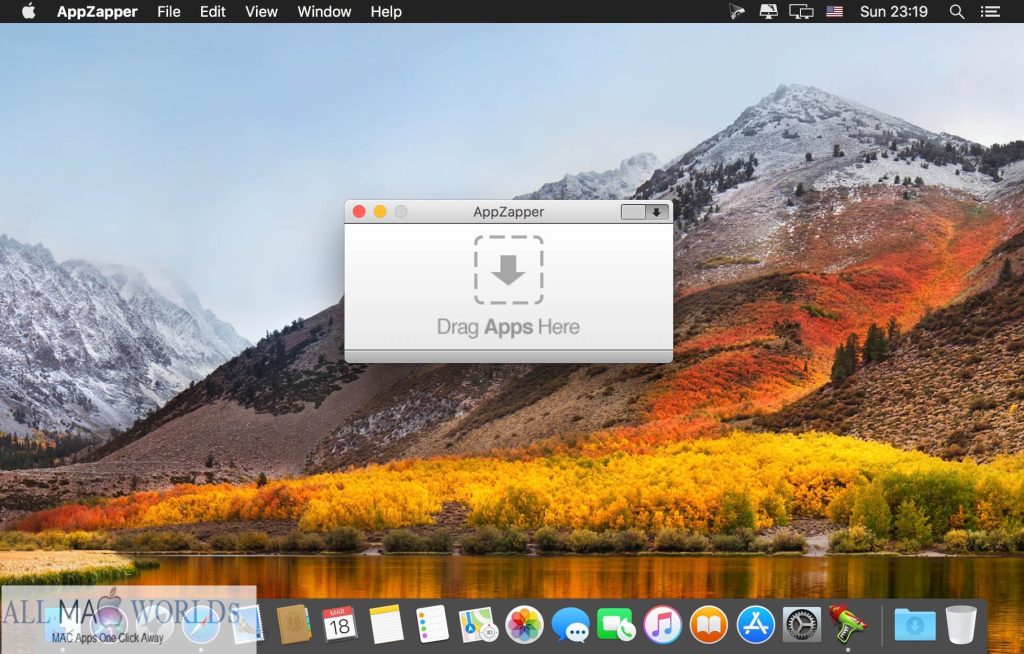Open Safari from the dock
The image size is (1024, 654).
[x=200, y=625]
